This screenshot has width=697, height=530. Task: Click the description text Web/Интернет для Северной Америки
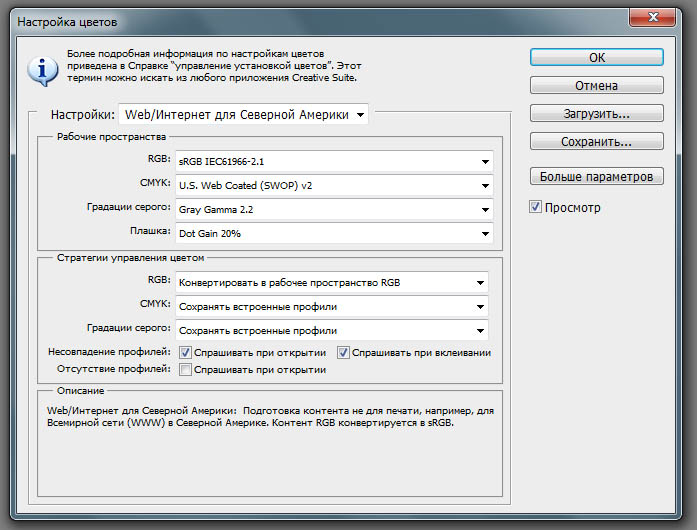[270, 417]
